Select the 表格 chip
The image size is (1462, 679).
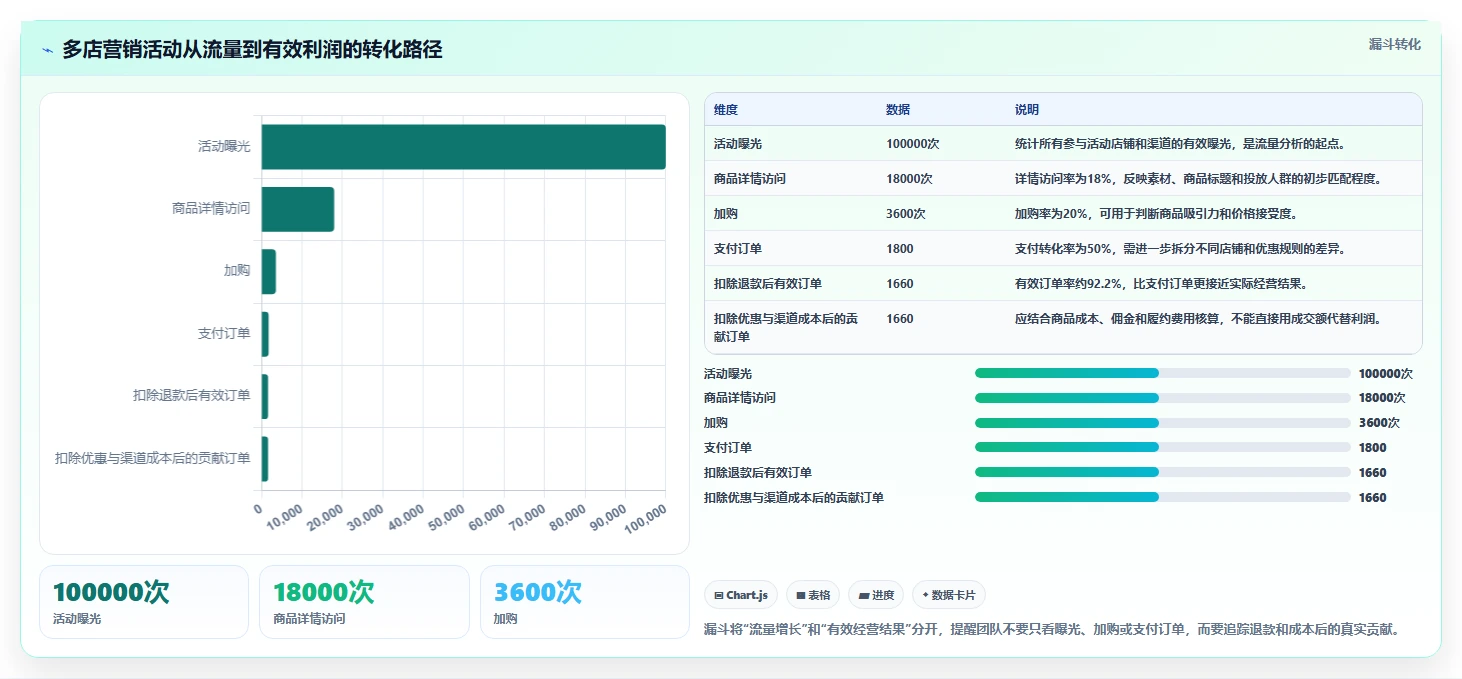(813, 595)
